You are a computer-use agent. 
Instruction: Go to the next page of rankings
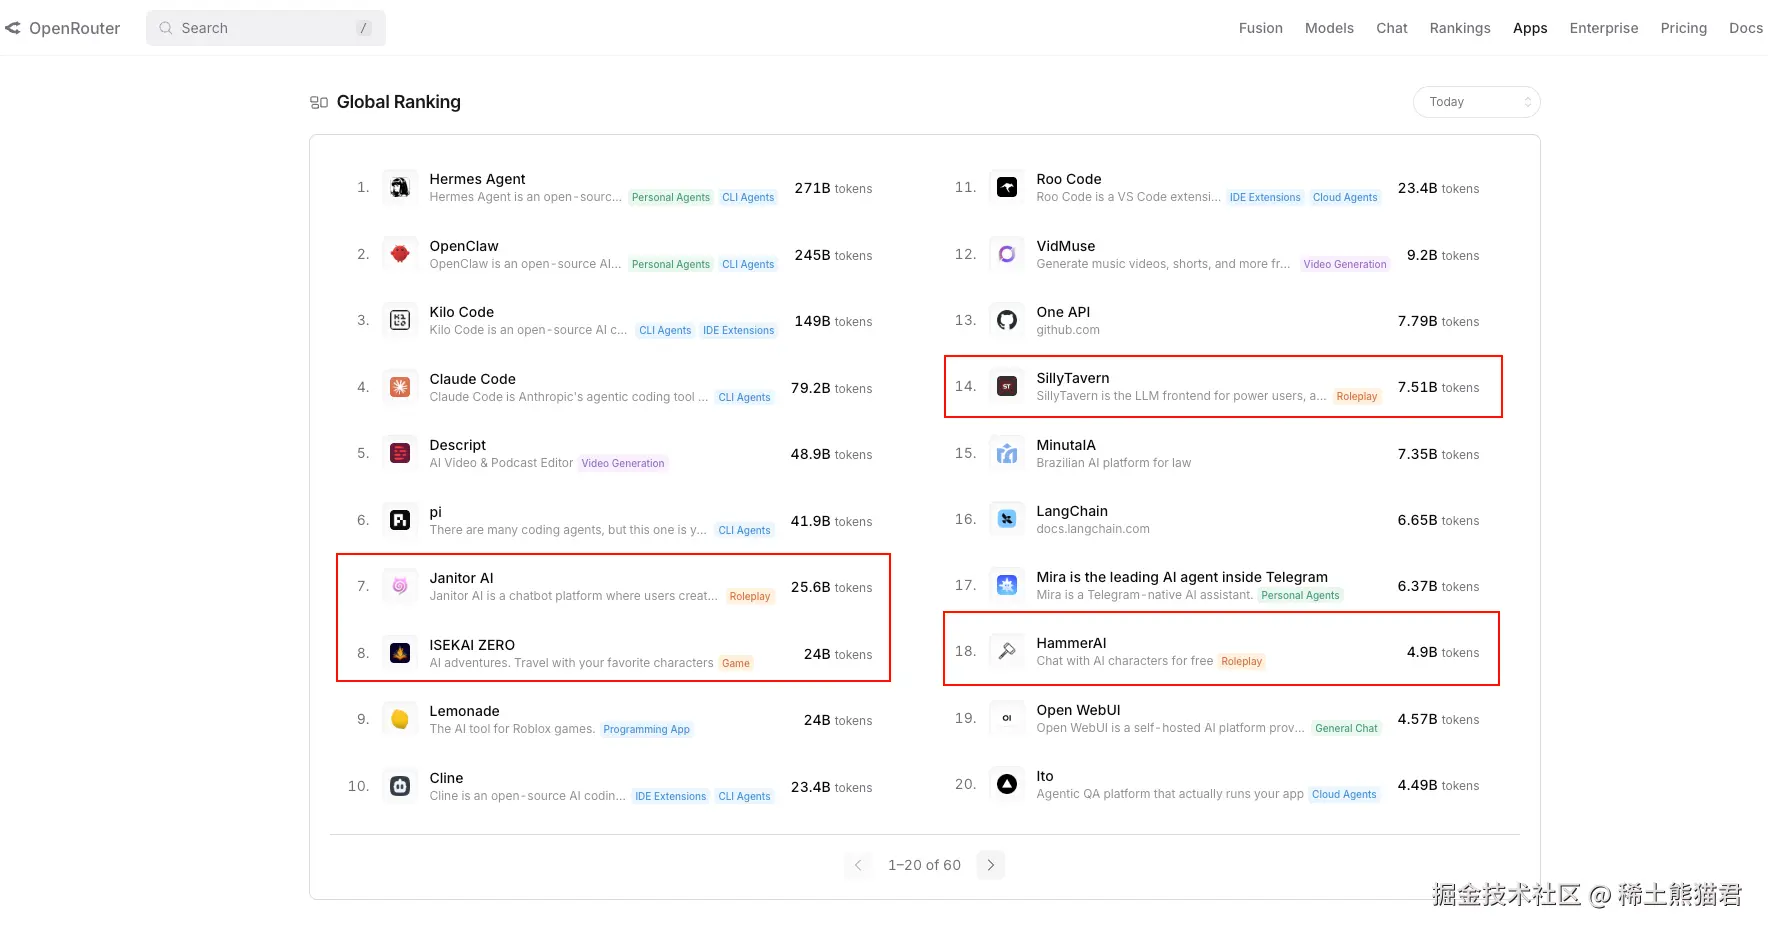pyautogui.click(x=991, y=865)
